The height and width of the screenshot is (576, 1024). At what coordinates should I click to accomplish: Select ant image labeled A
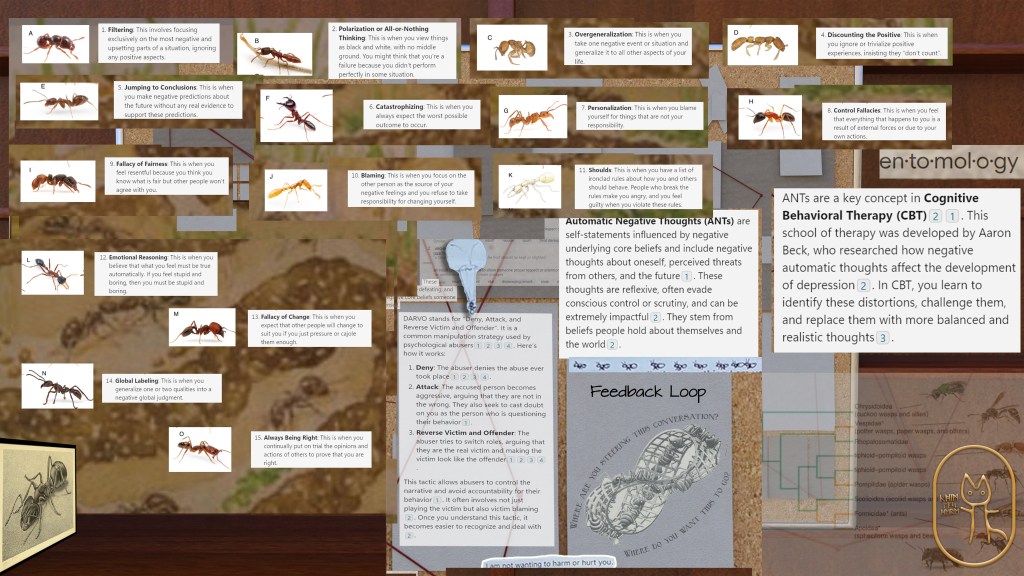[58, 43]
